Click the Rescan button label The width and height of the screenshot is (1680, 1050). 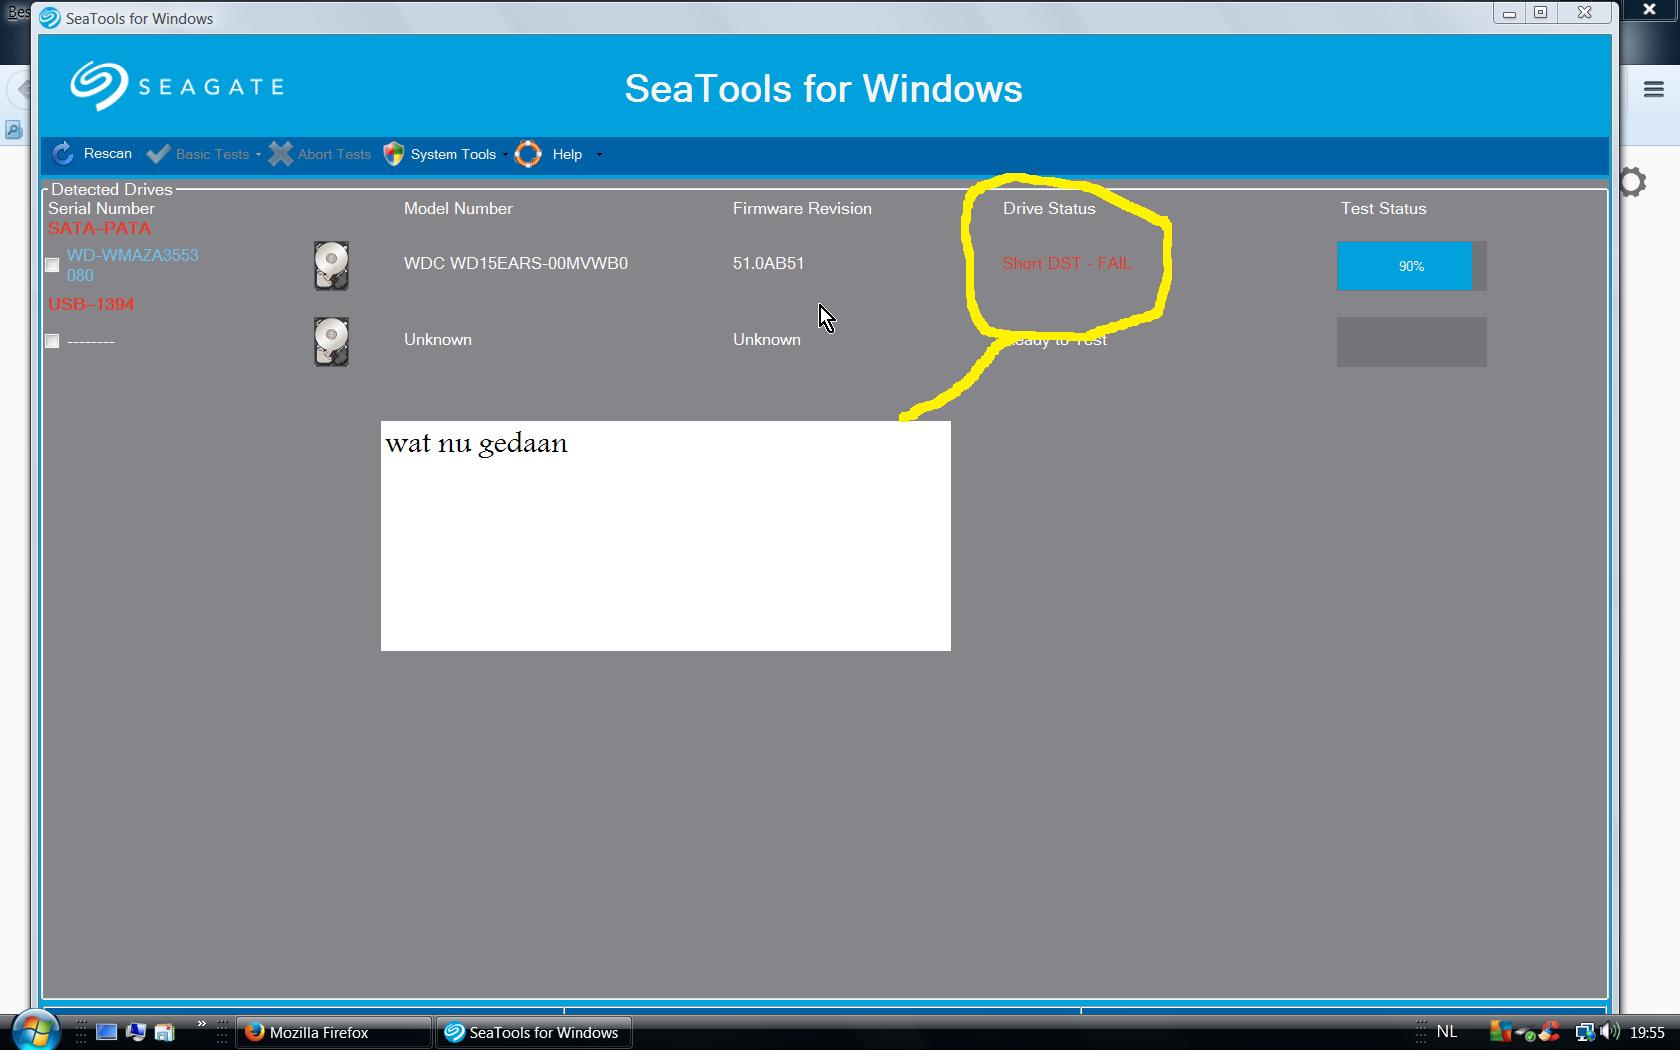[x=108, y=153]
